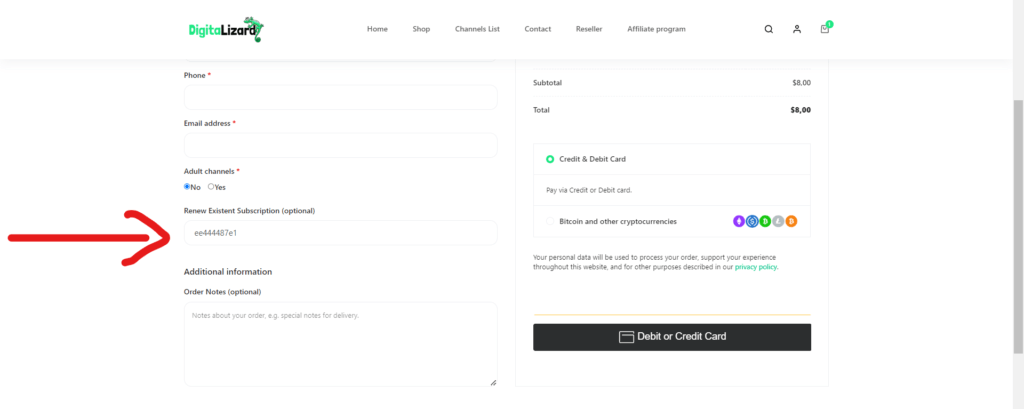Open the search magnifier icon in header
Image resolution: width=1024 pixels, height=409 pixels.
tap(769, 29)
